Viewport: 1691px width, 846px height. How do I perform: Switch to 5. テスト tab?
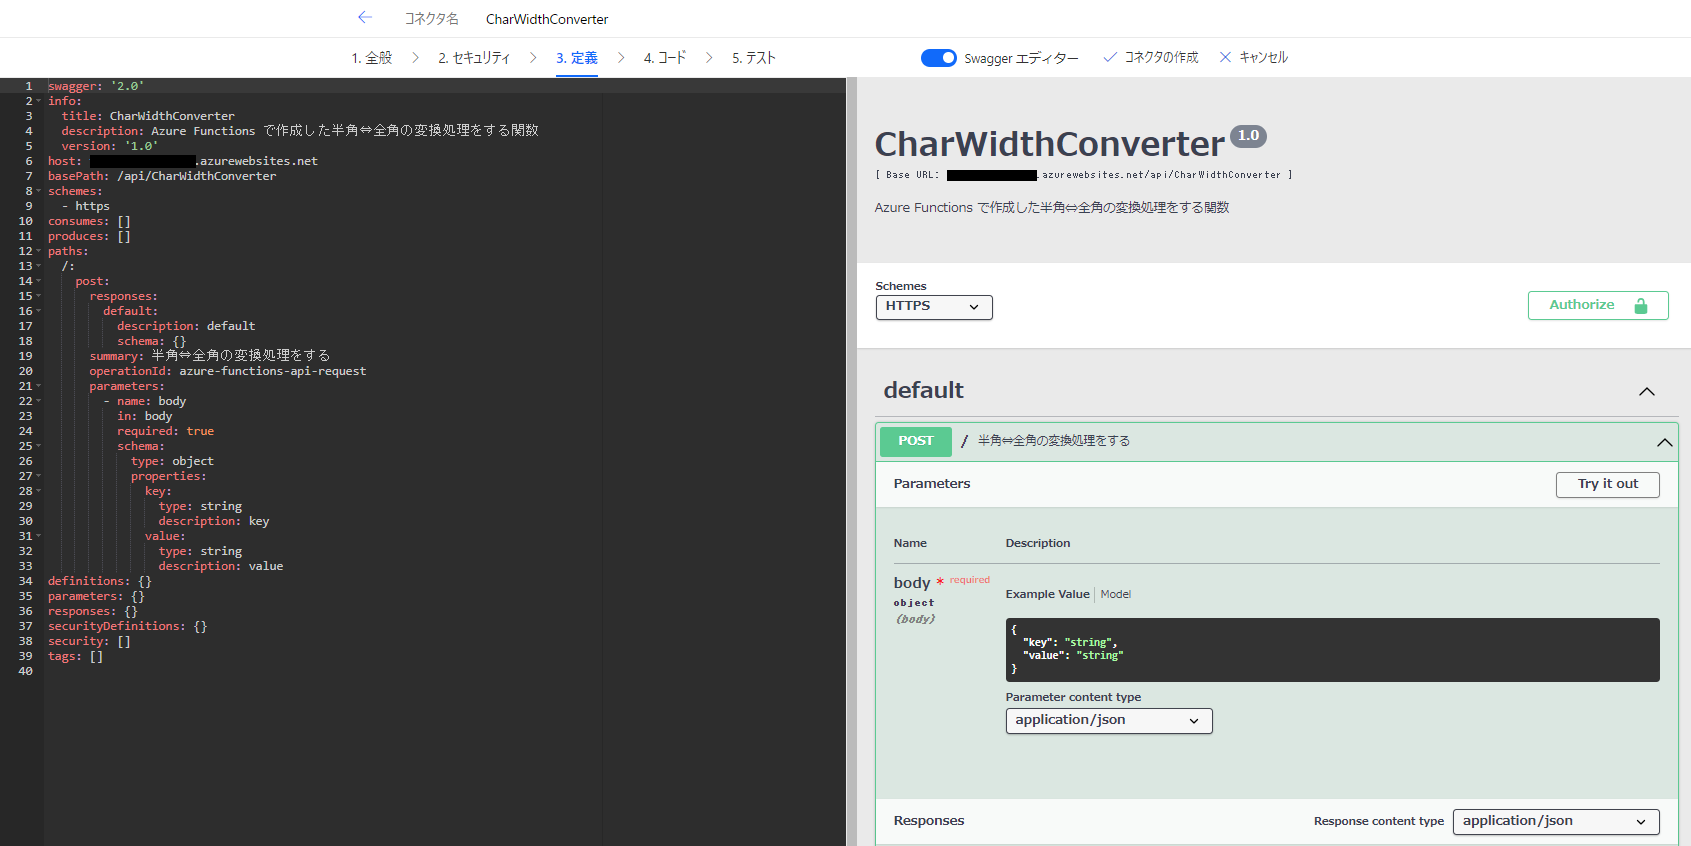coord(753,58)
